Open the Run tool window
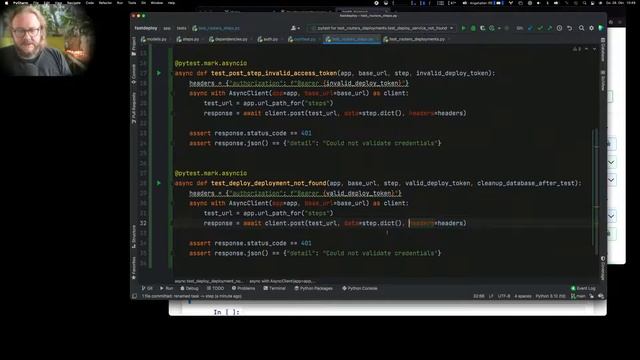This screenshot has height=360, width=640. click(x=167, y=288)
